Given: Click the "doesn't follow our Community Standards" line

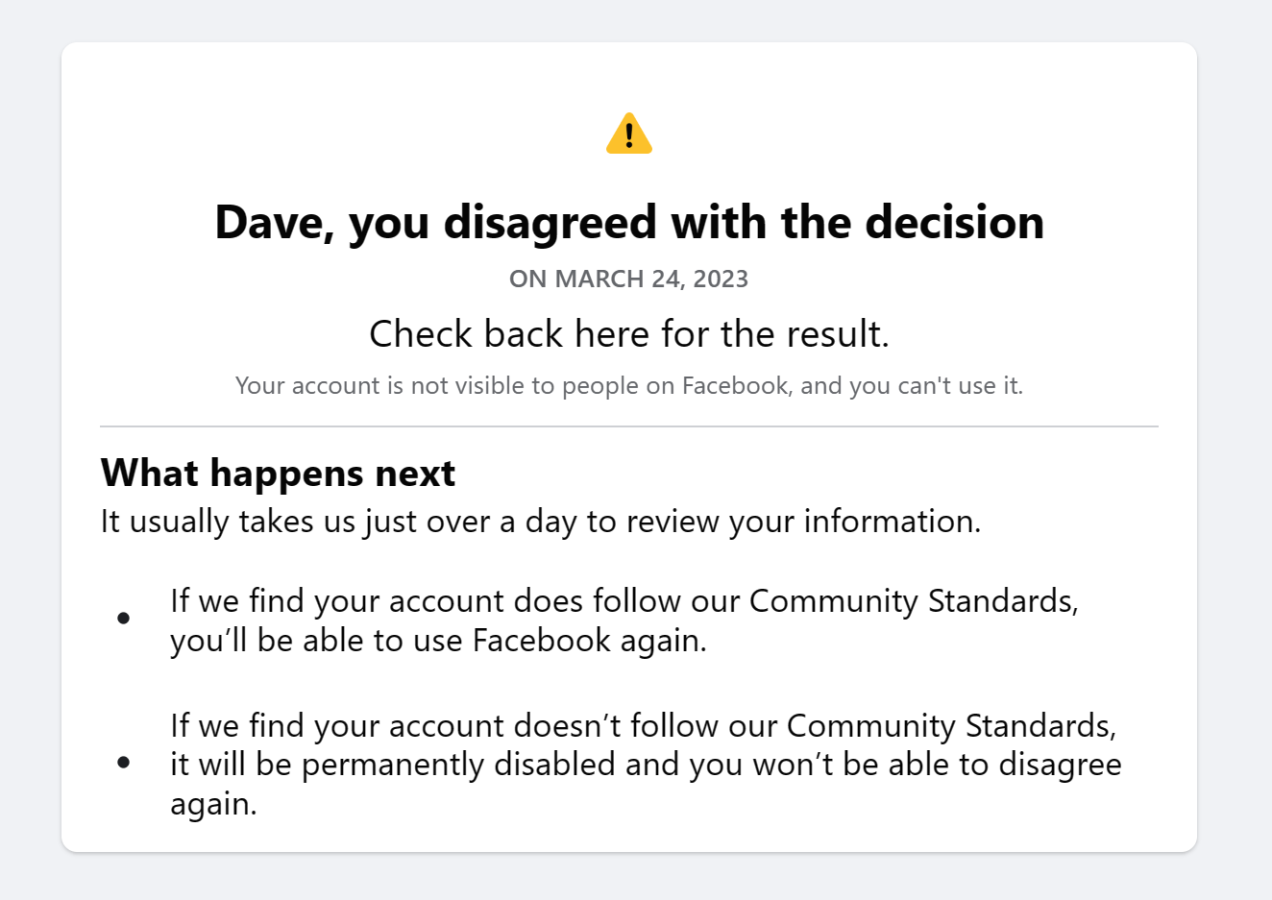Looking at the screenshot, I should tap(643, 724).
